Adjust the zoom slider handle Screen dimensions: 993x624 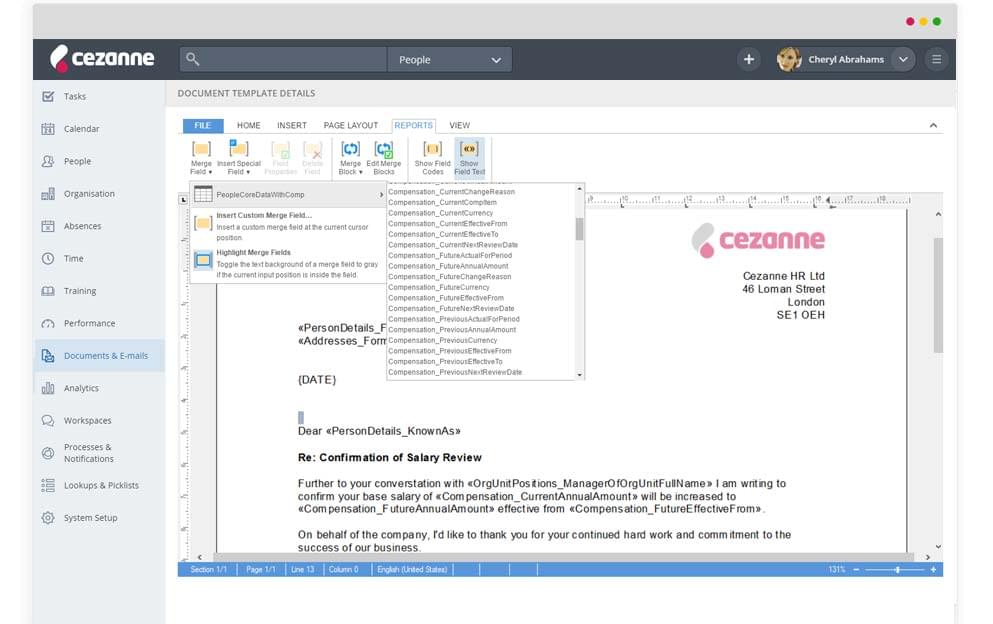pyautogui.click(x=897, y=570)
